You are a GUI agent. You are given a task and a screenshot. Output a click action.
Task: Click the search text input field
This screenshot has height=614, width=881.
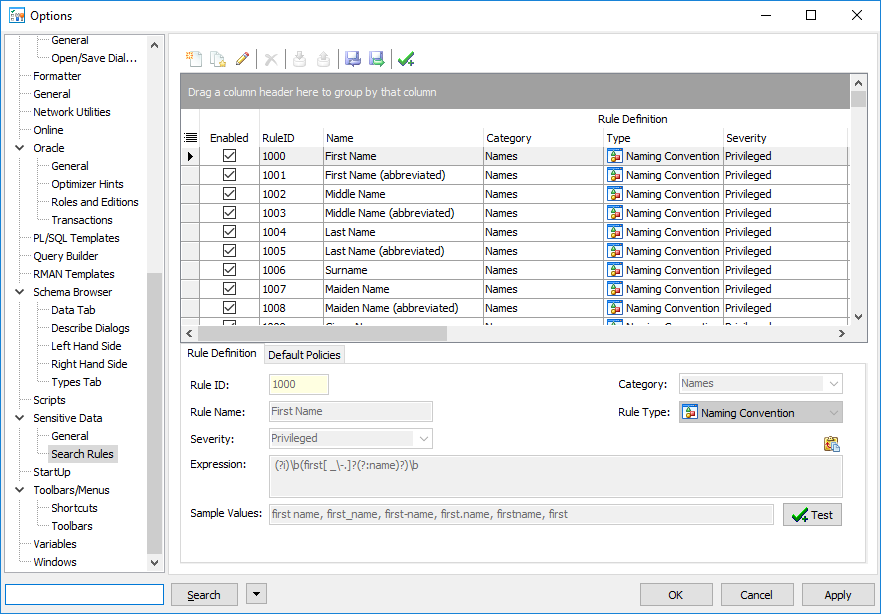pos(84,594)
